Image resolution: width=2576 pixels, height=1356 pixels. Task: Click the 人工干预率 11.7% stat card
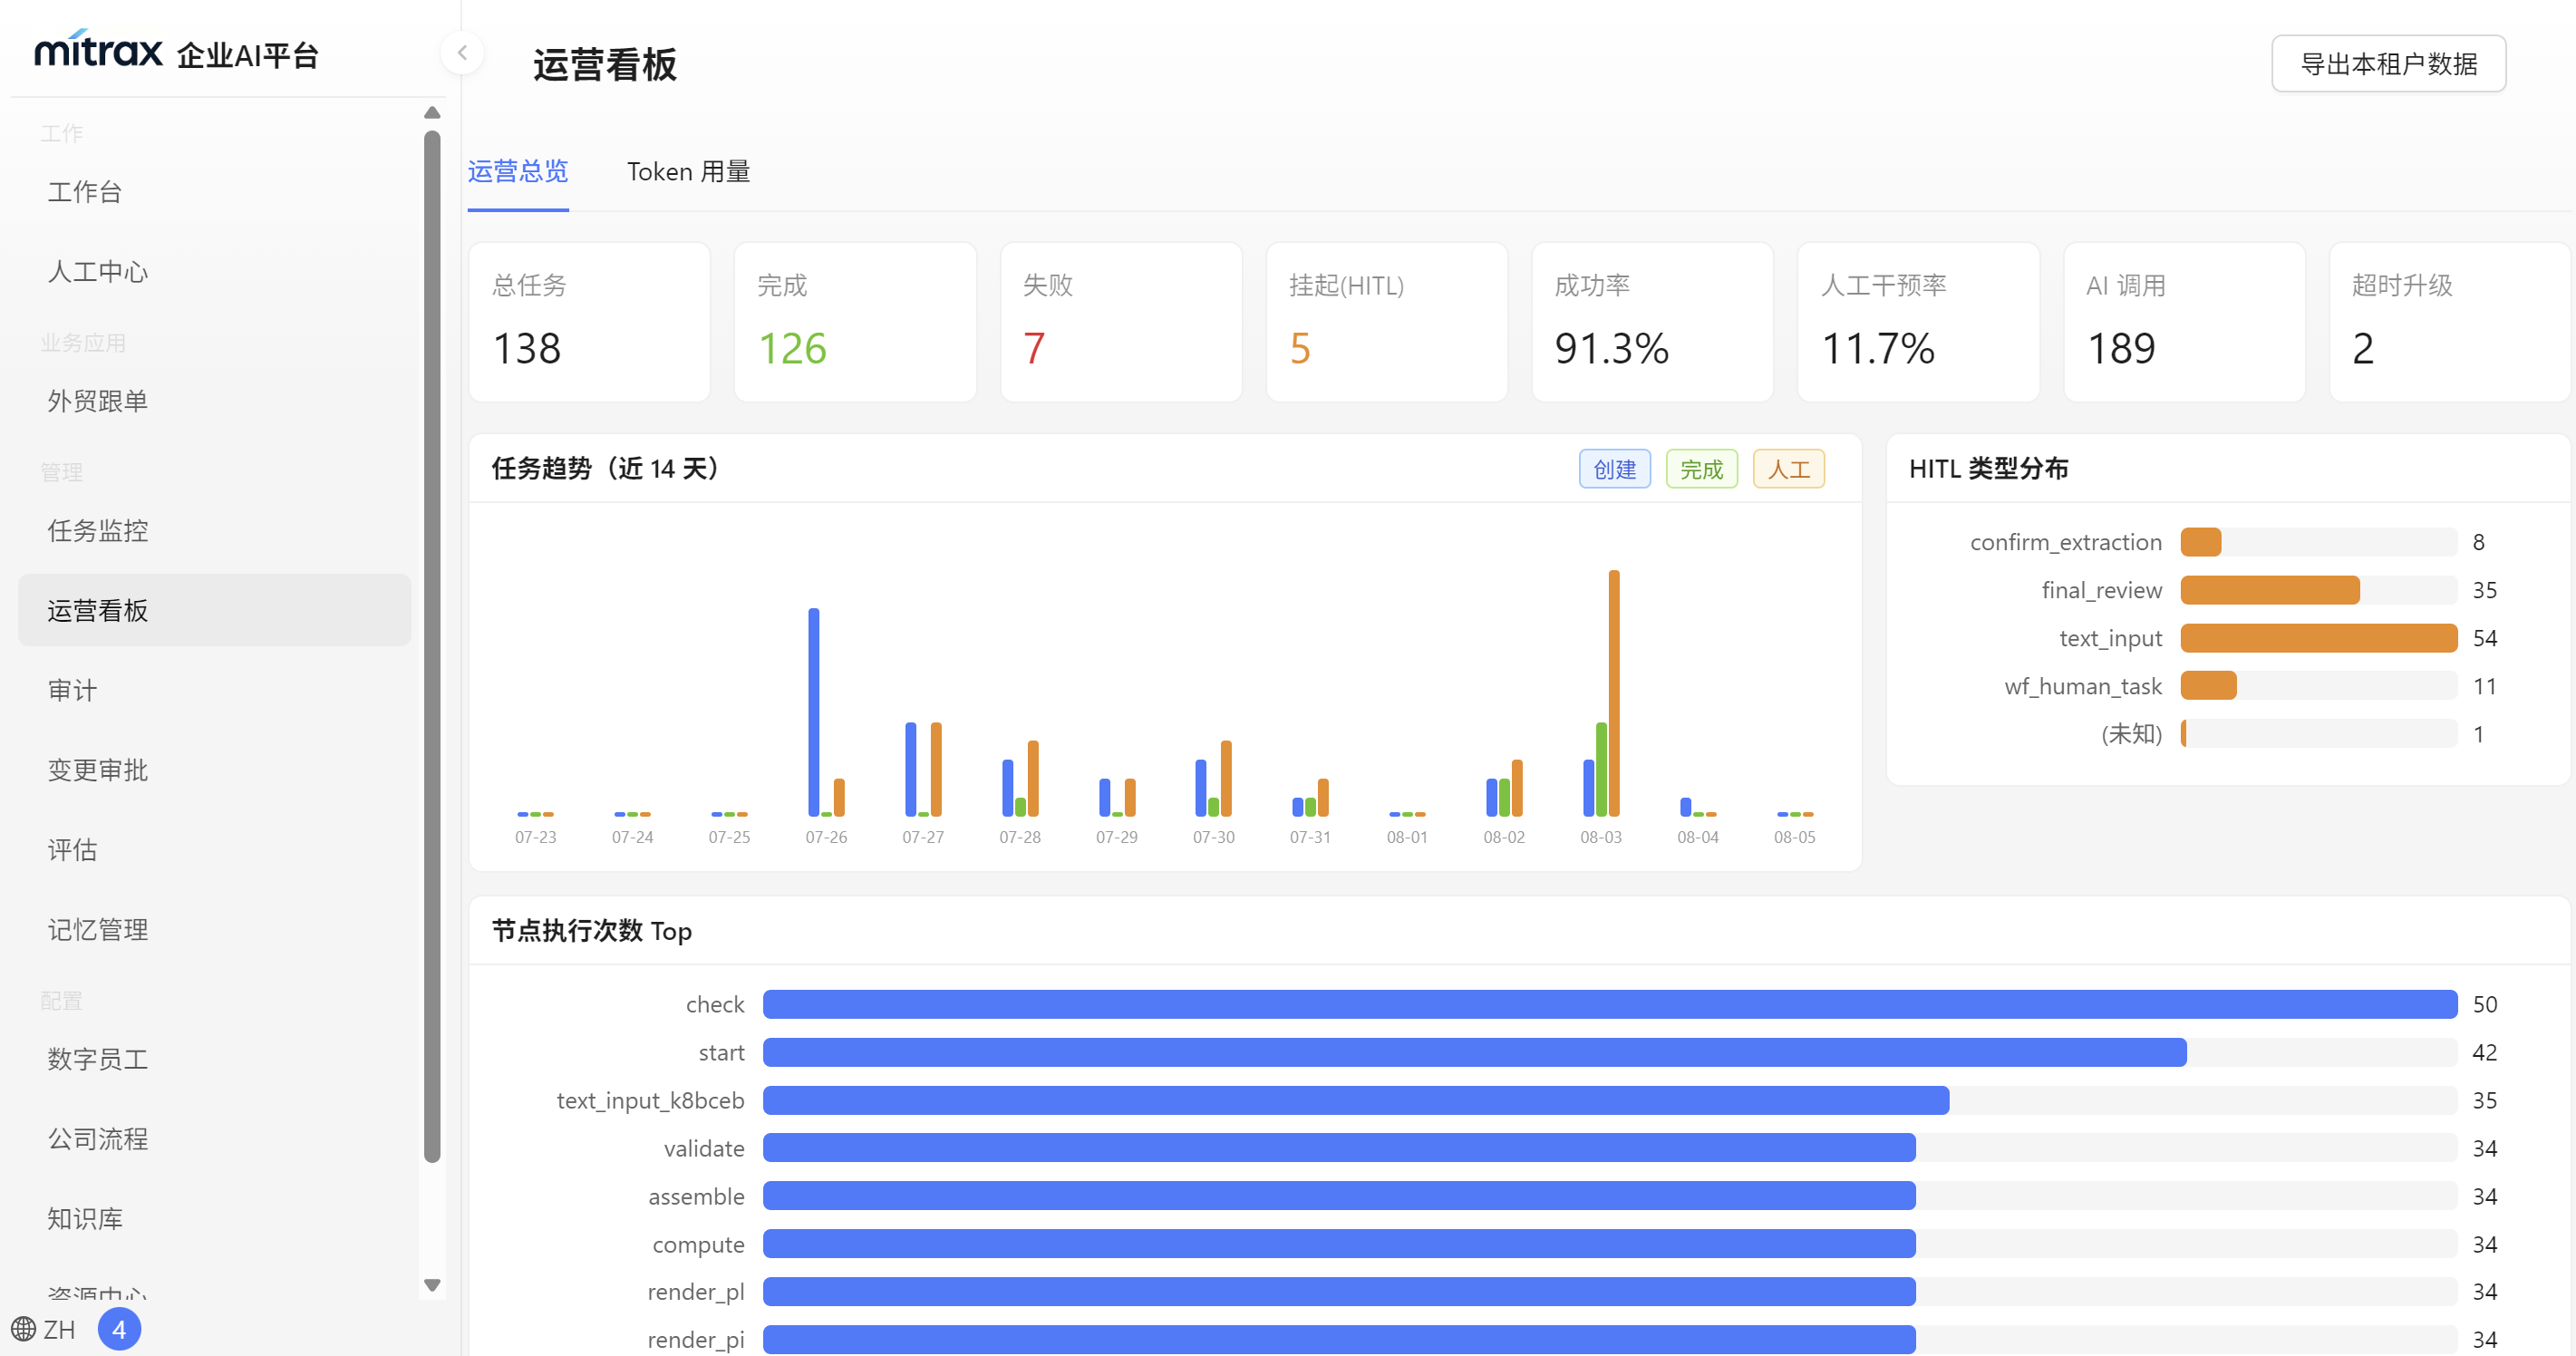tap(1918, 322)
